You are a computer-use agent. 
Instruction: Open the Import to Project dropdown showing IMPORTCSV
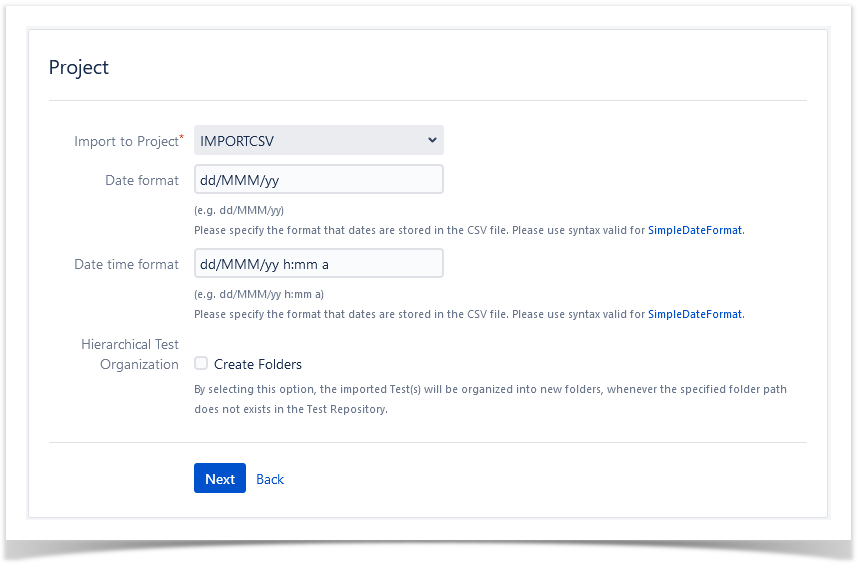(318, 140)
